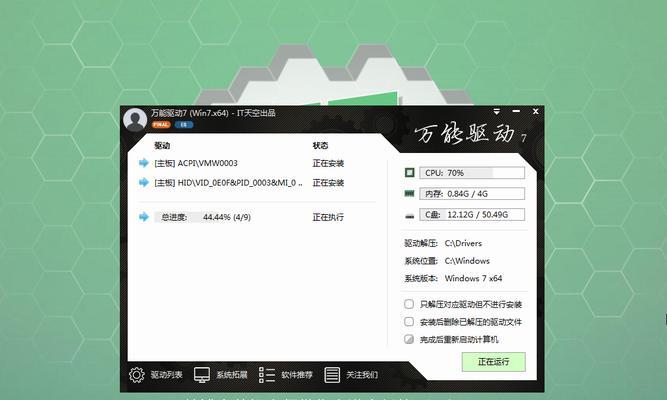Image resolution: width=667 pixels, height=400 pixels.
Task: Open the title bar dropdown menu arrow
Action: point(496,111)
